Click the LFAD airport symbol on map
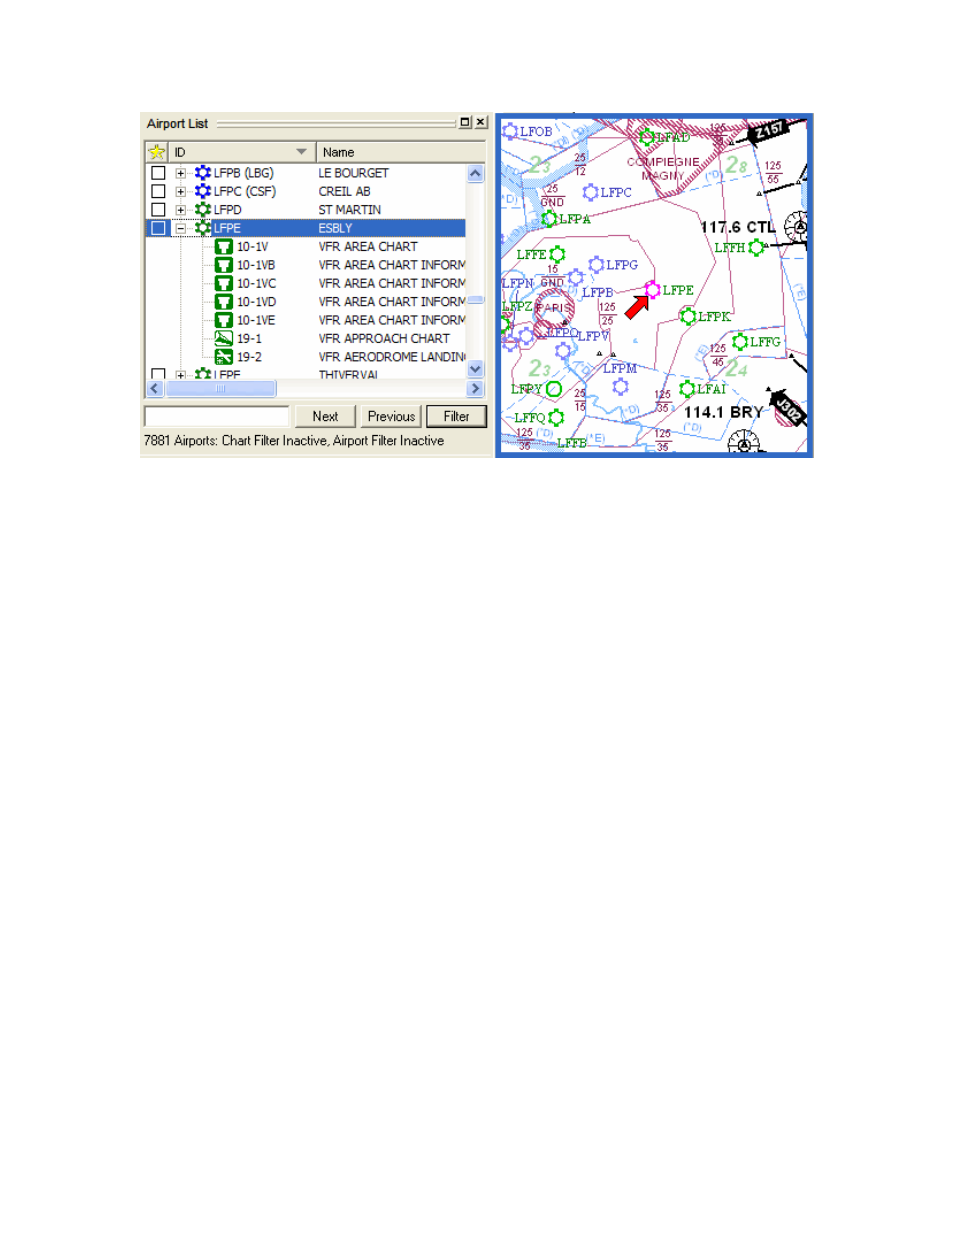The width and height of the screenshot is (954, 1235). (x=647, y=137)
